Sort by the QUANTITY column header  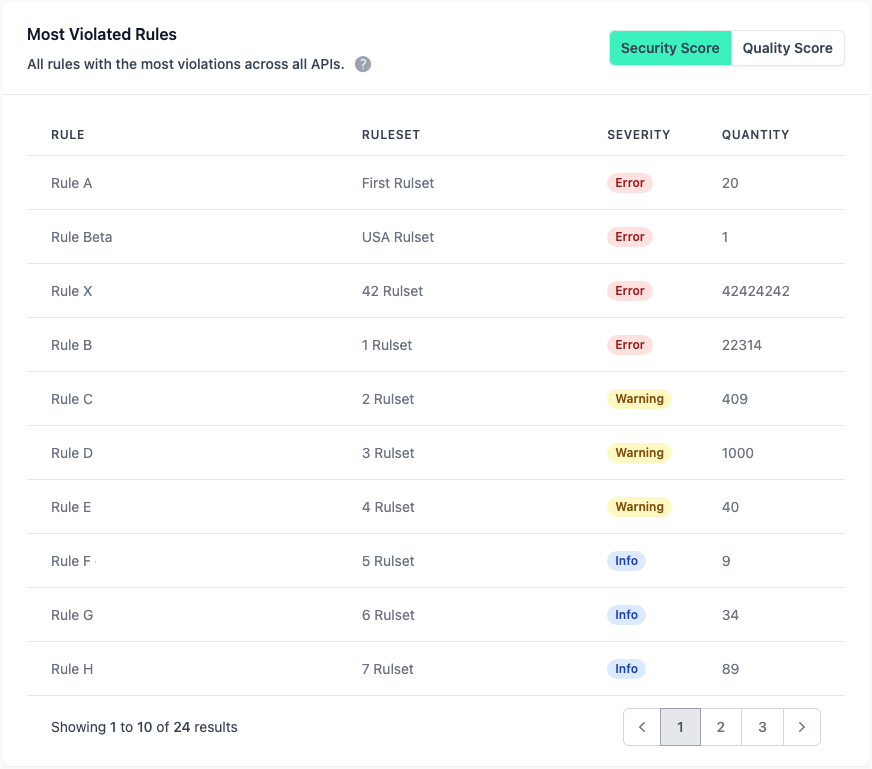756,134
